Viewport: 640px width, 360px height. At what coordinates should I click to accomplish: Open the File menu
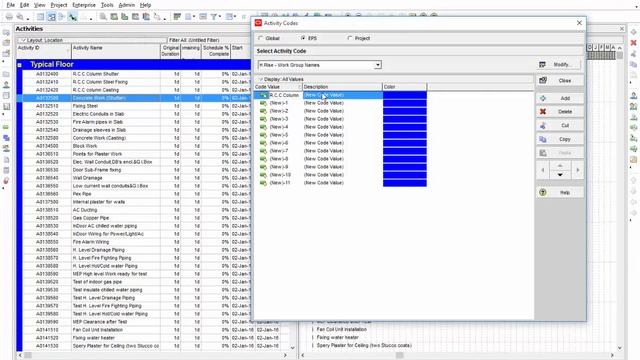click(11, 5)
